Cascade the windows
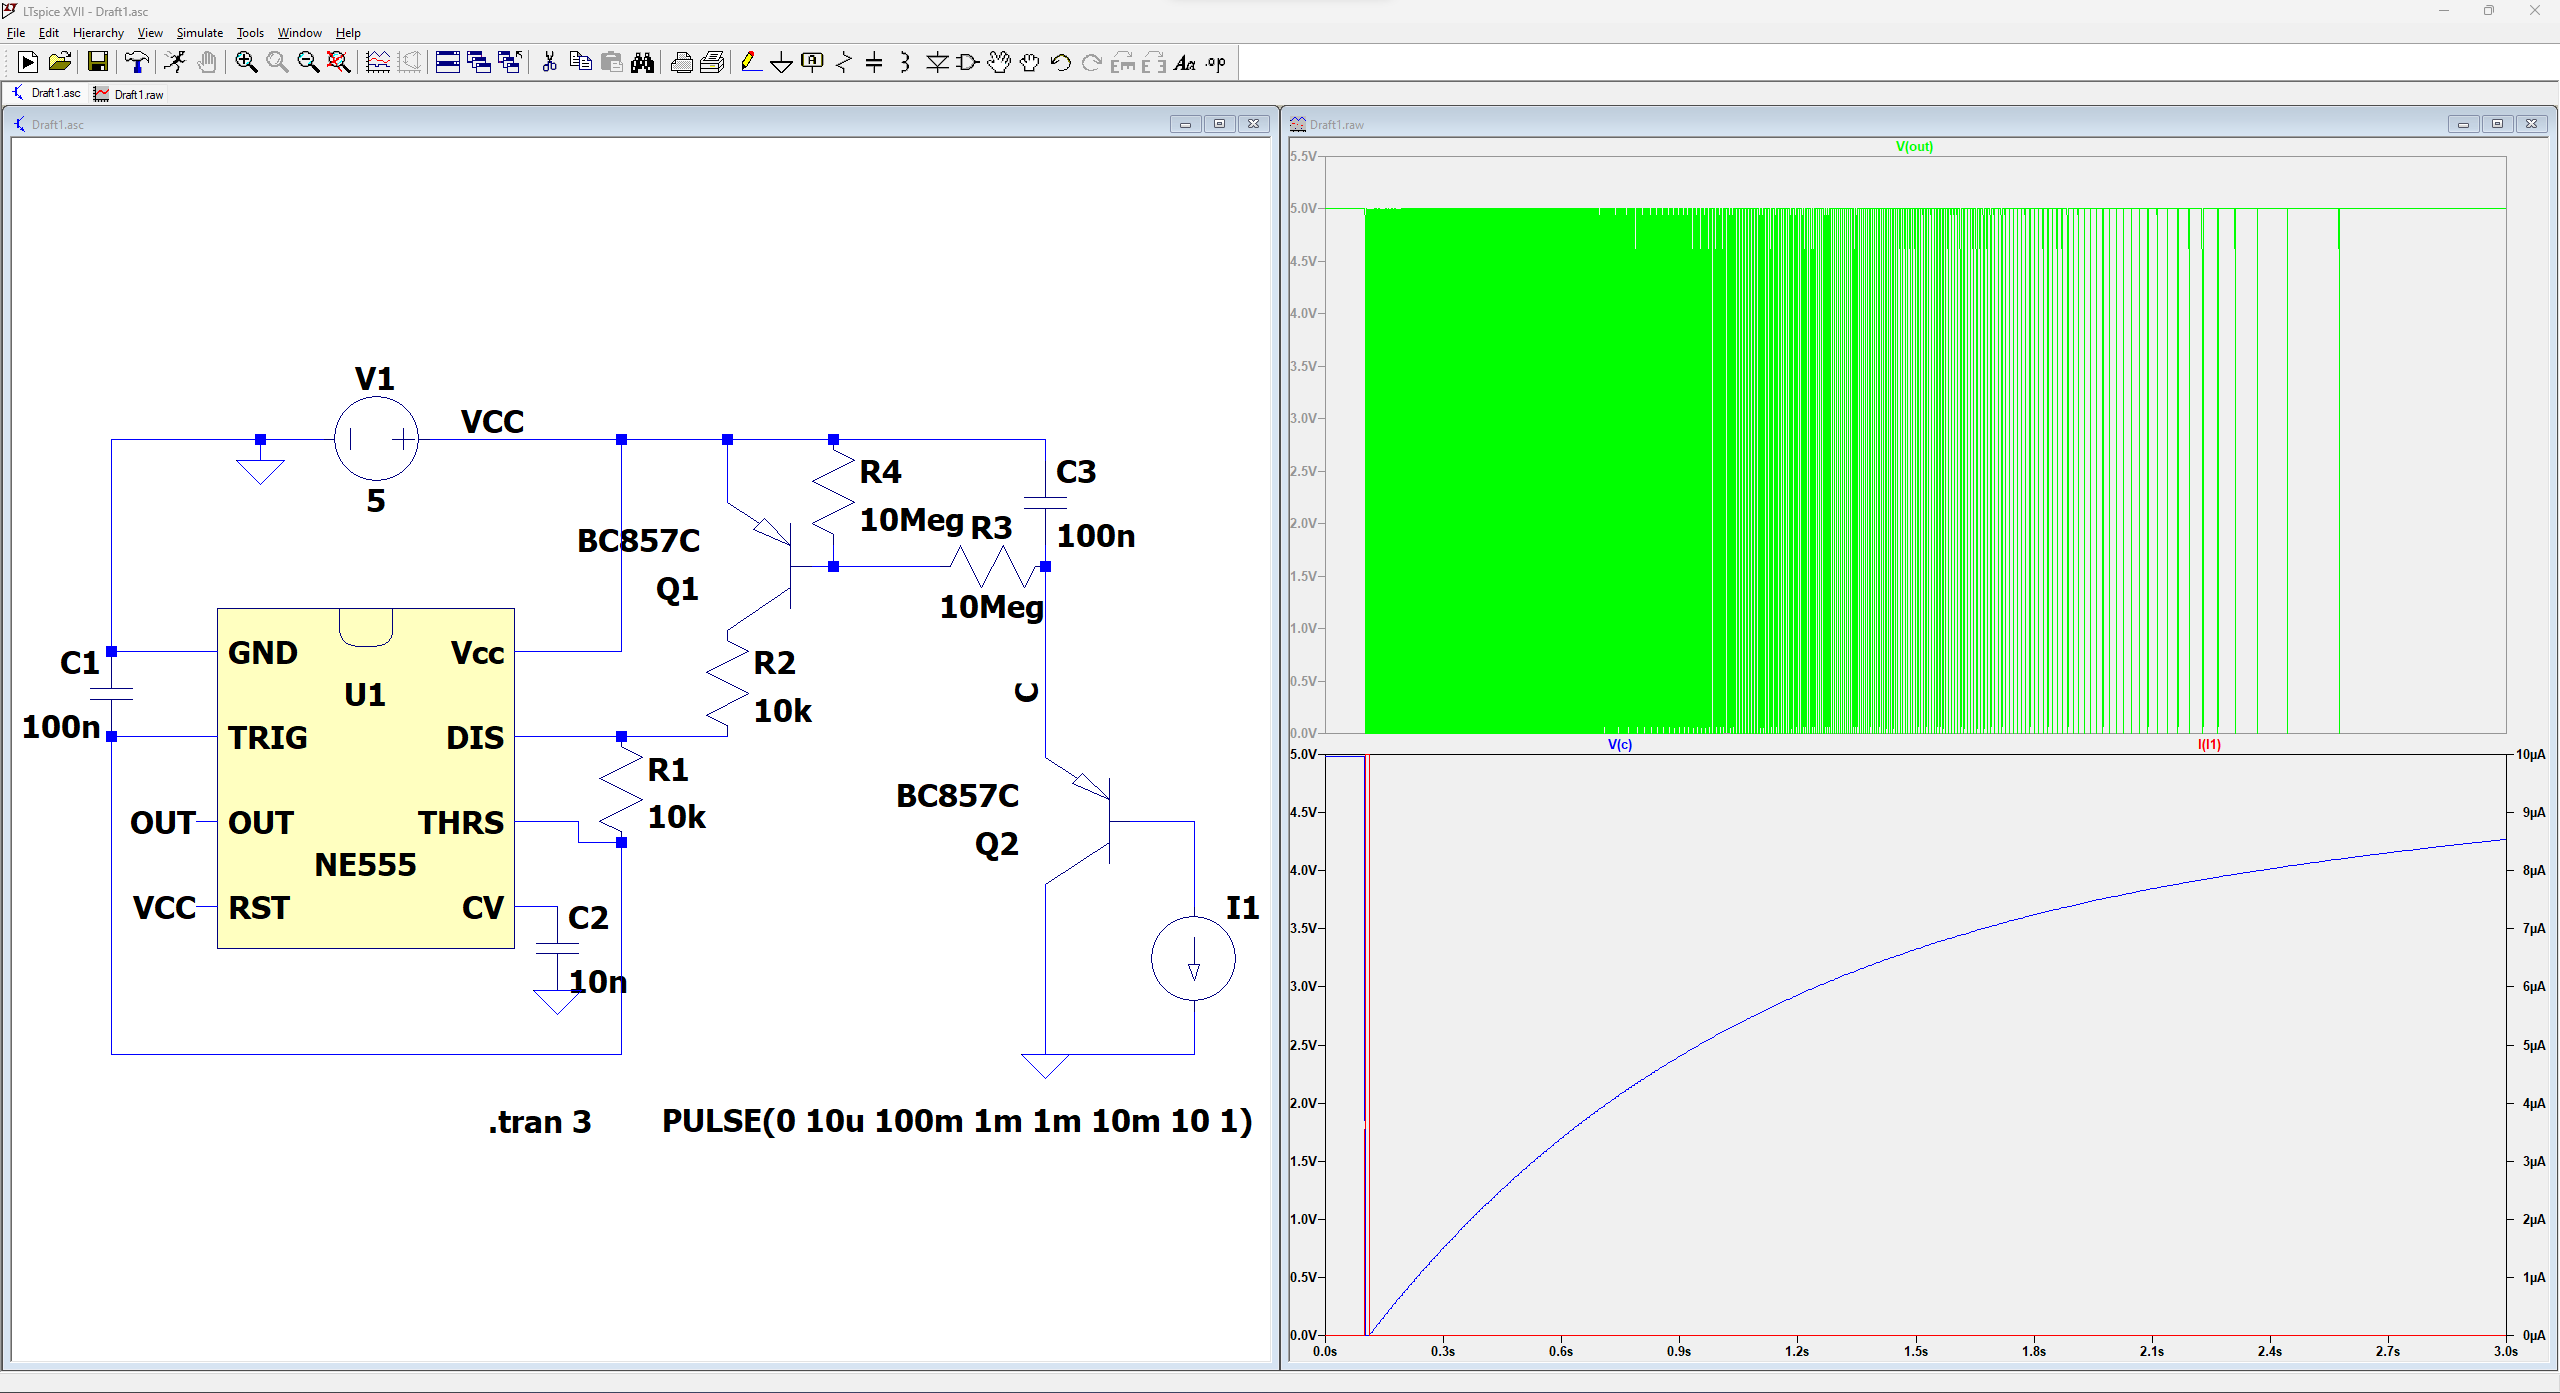 point(479,62)
